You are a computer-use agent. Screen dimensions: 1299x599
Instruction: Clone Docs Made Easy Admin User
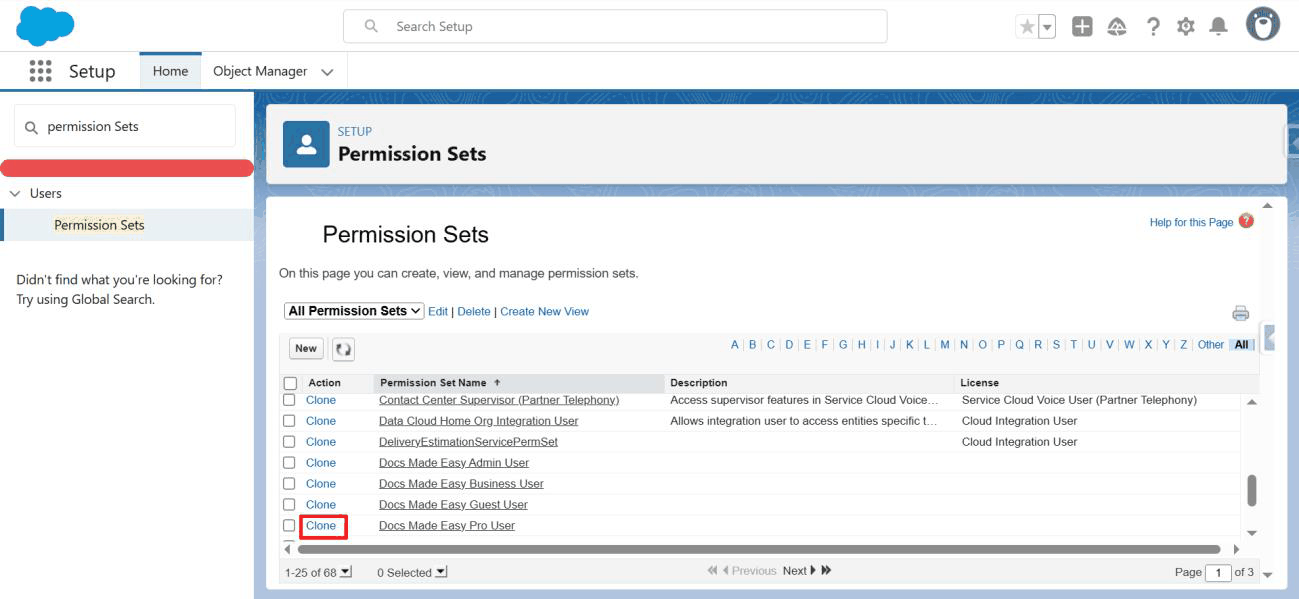(321, 463)
